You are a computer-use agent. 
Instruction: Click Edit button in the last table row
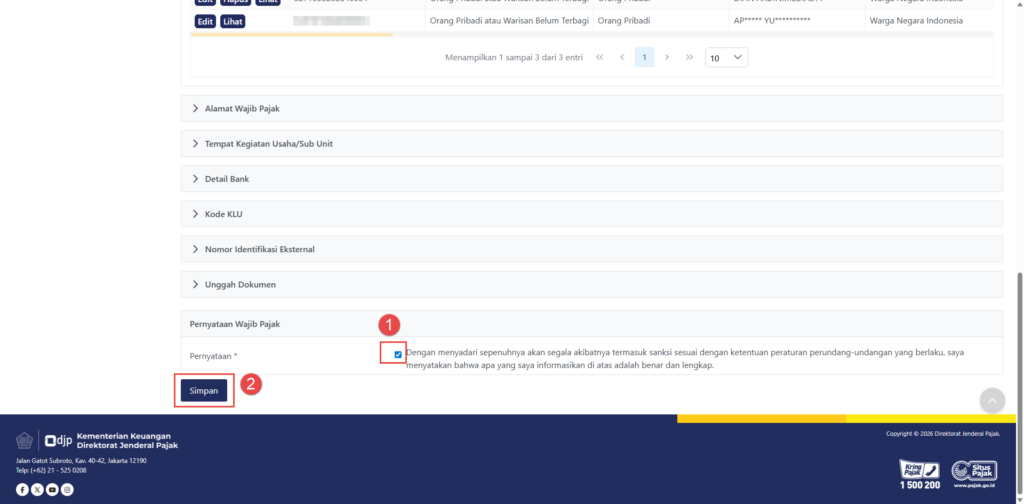coord(205,21)
